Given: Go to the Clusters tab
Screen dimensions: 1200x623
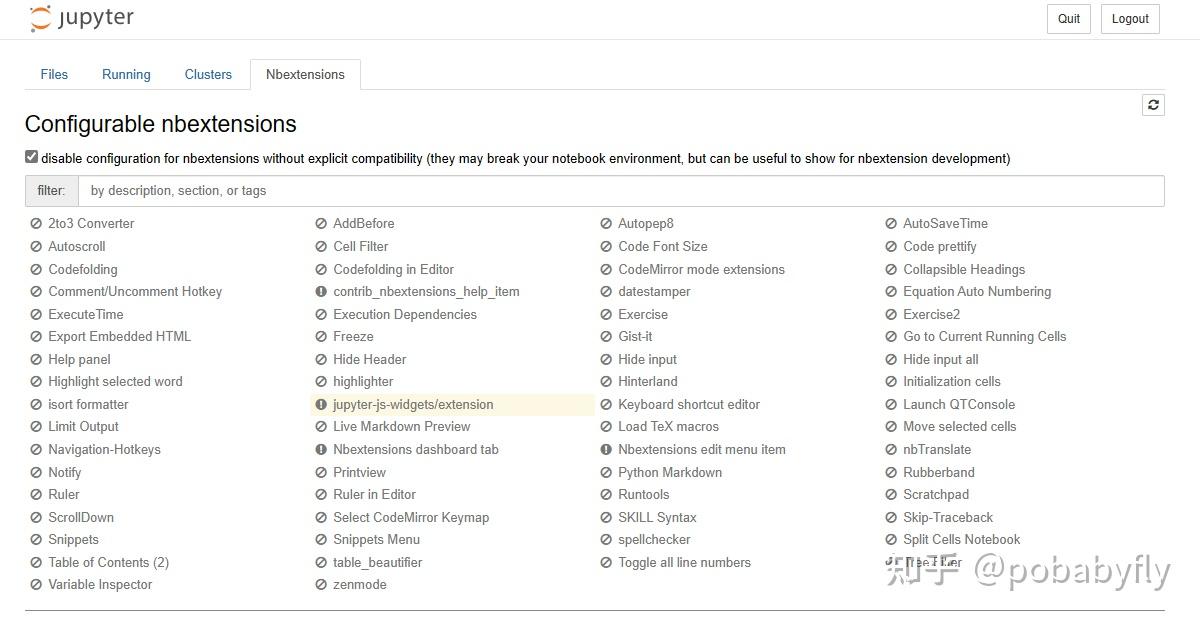Looking at the screenshot, I should [x=208, y=75].
